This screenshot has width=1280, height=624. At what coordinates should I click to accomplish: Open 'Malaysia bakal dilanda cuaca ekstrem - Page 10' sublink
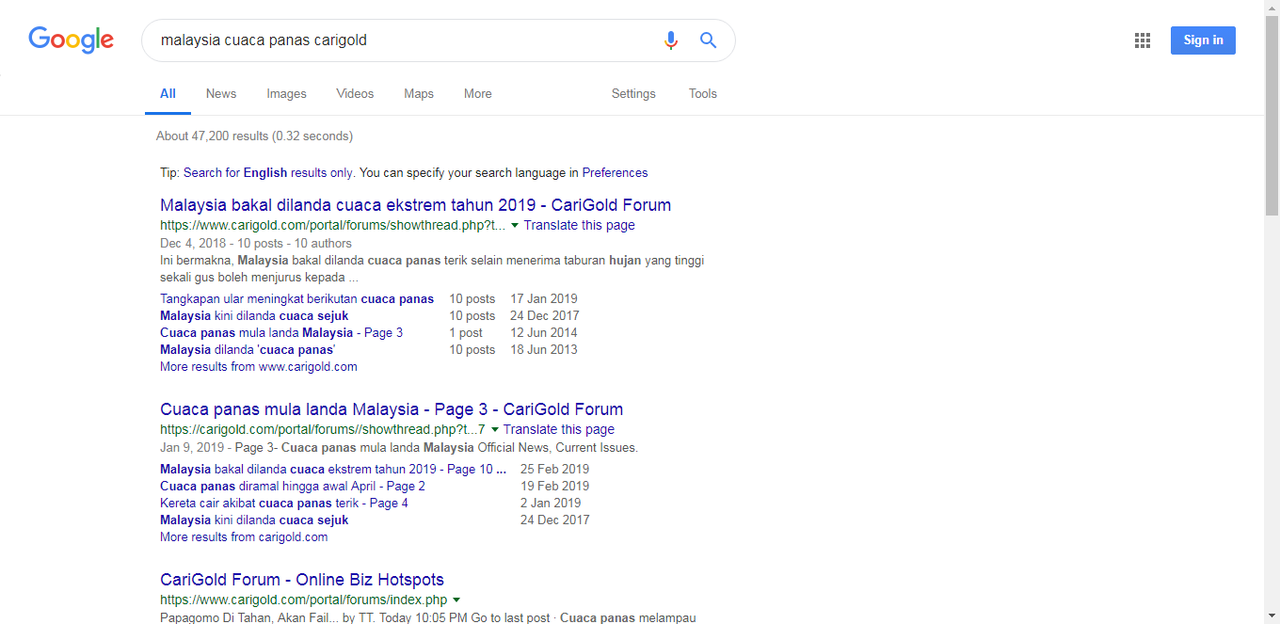pos(333,469)
